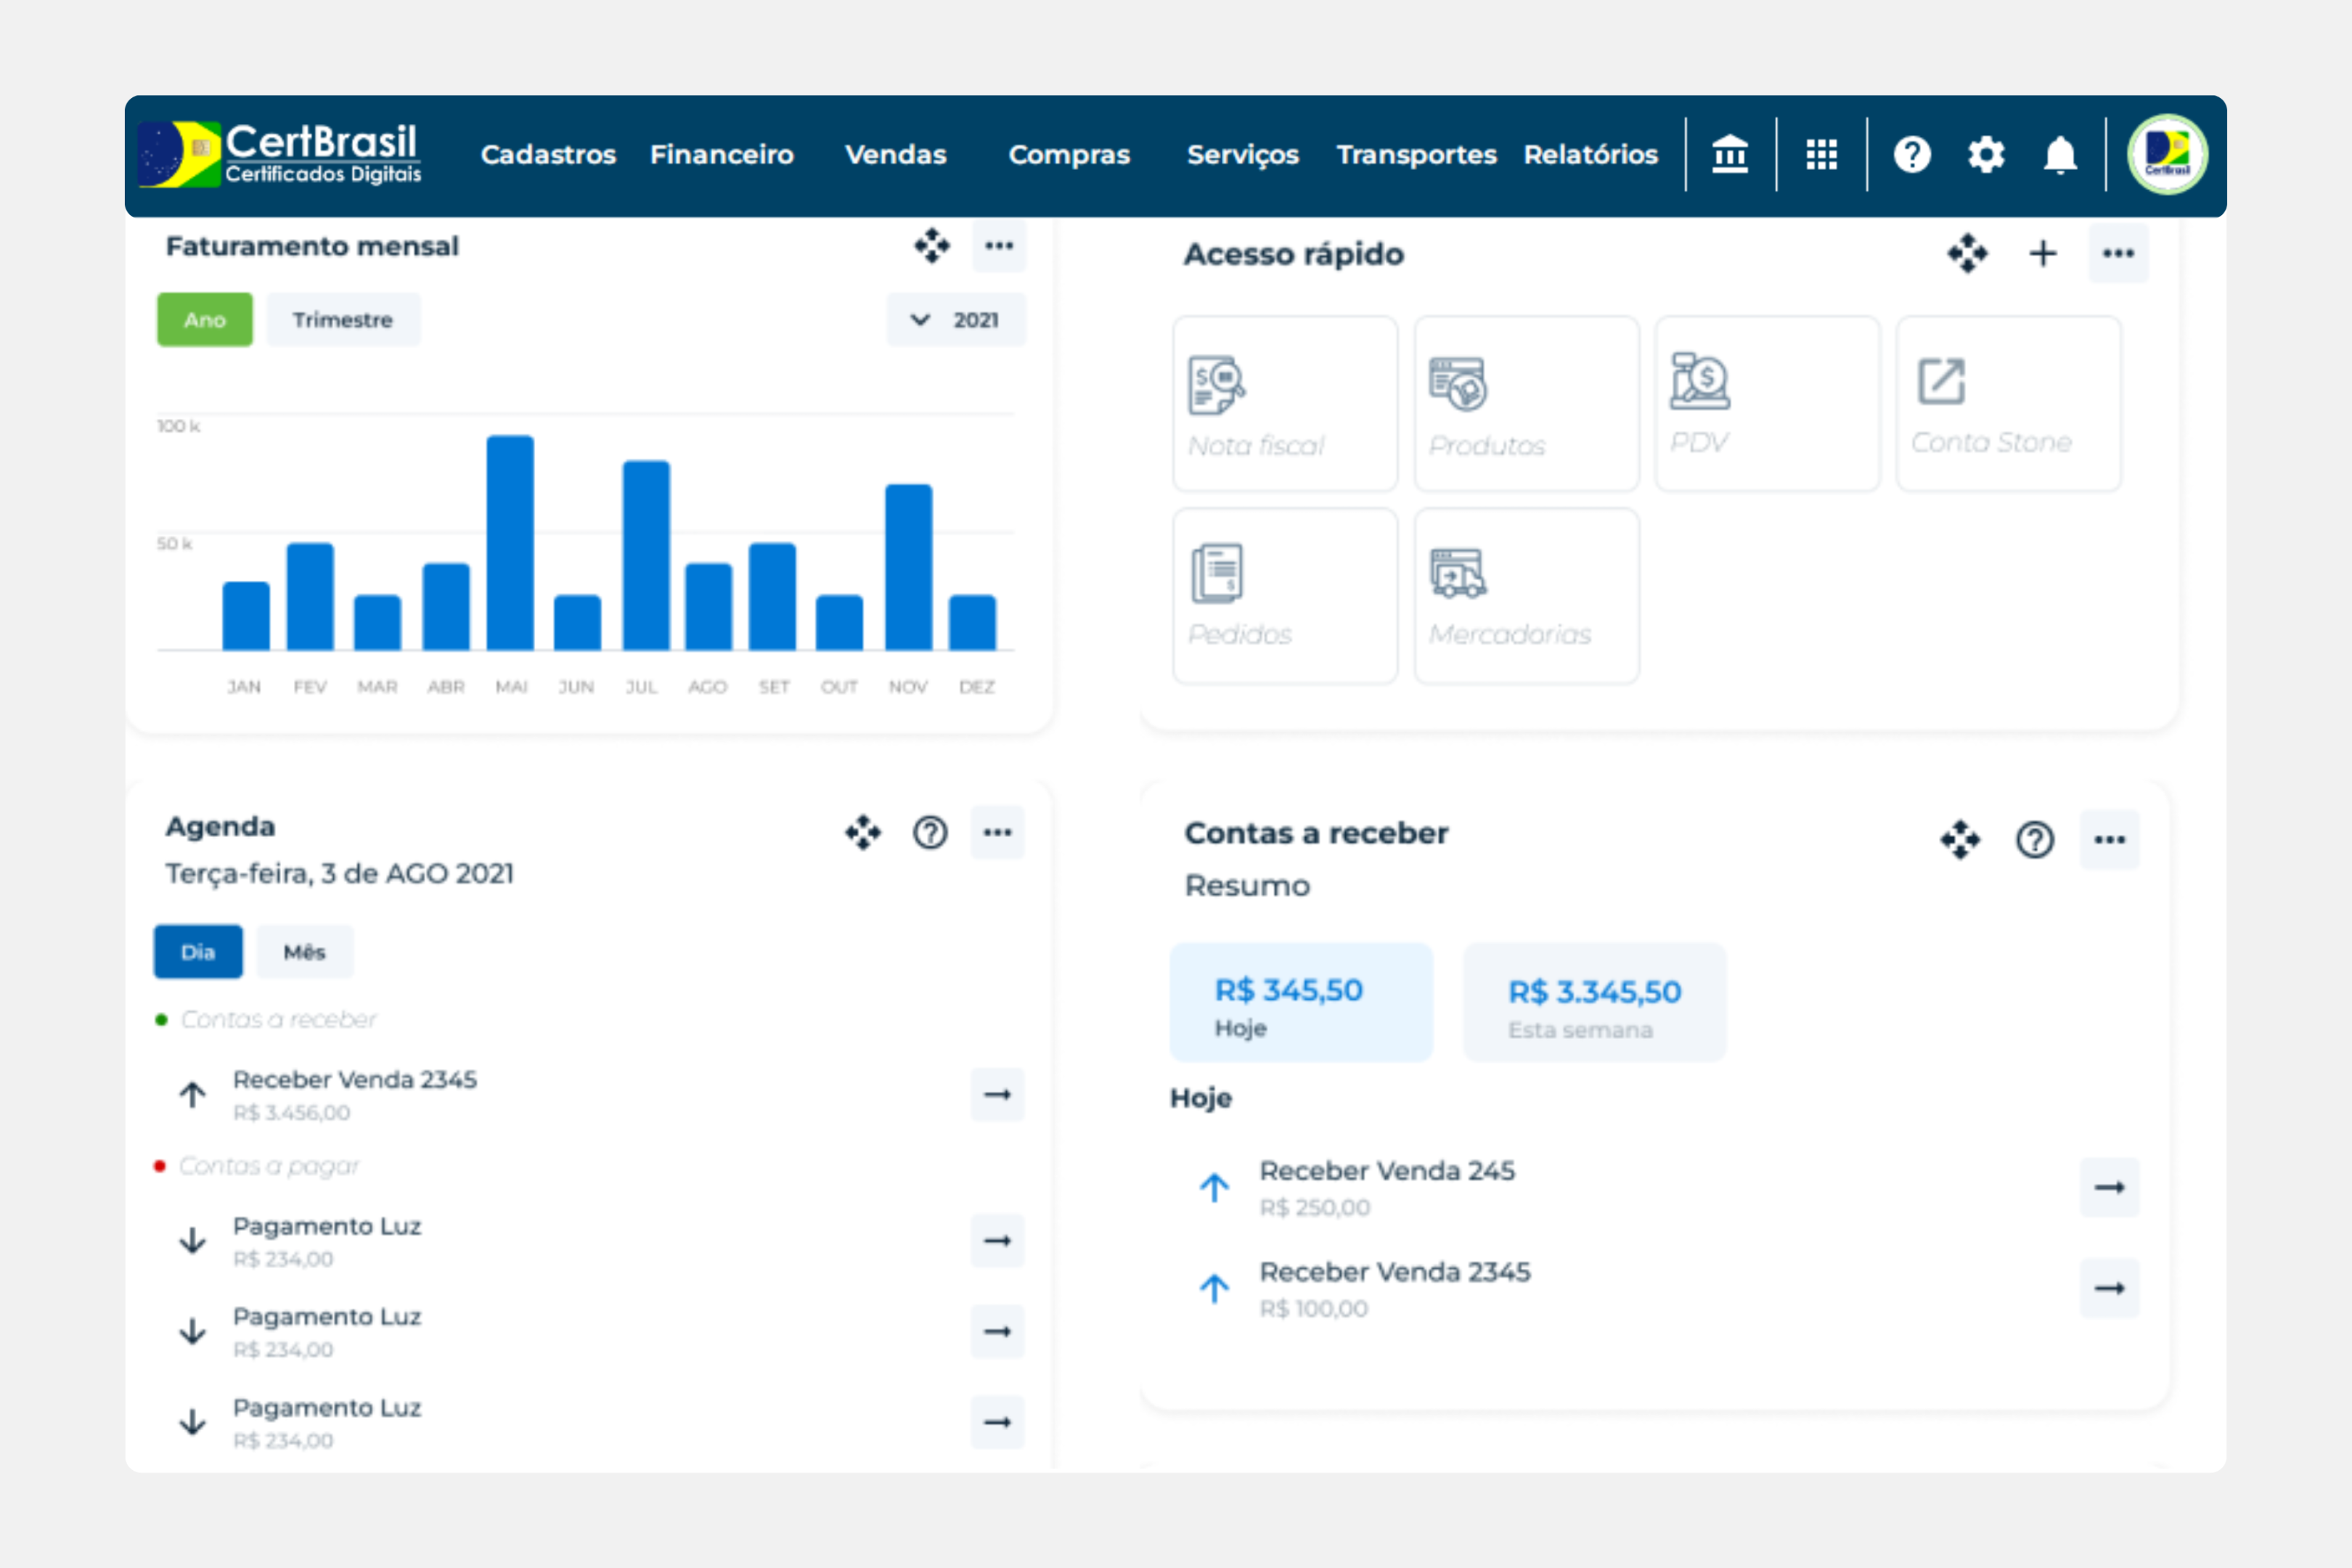Open the Vendas menu

(x=896, y=155)
